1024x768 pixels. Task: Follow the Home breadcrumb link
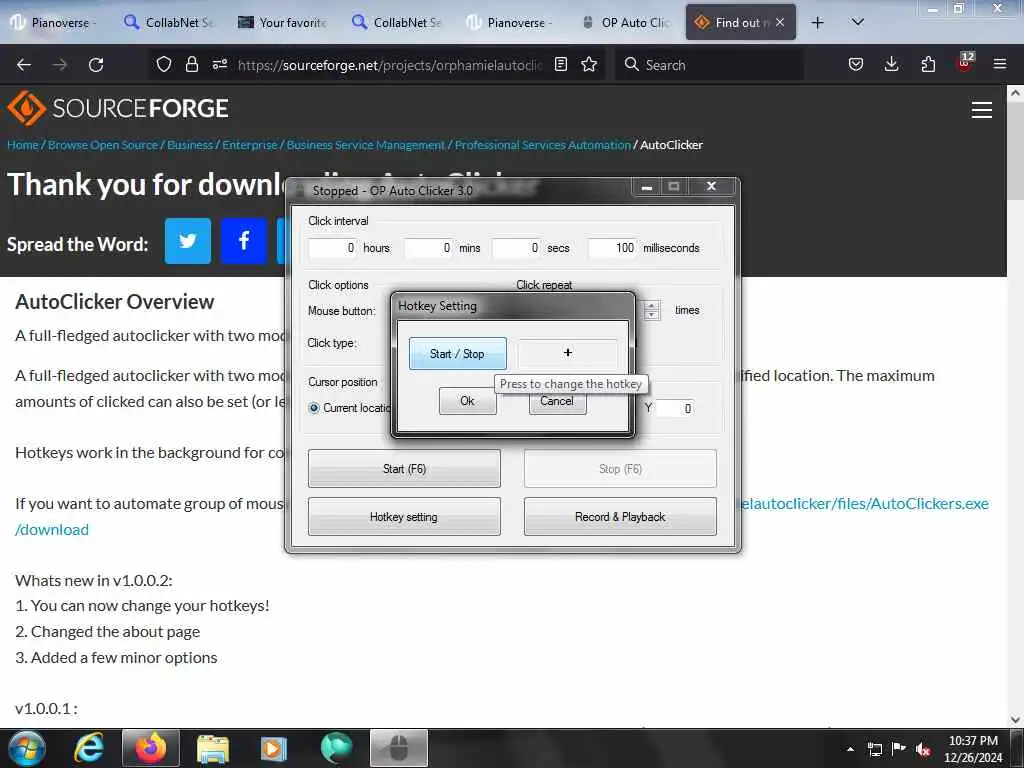click(x=23, y=145)
